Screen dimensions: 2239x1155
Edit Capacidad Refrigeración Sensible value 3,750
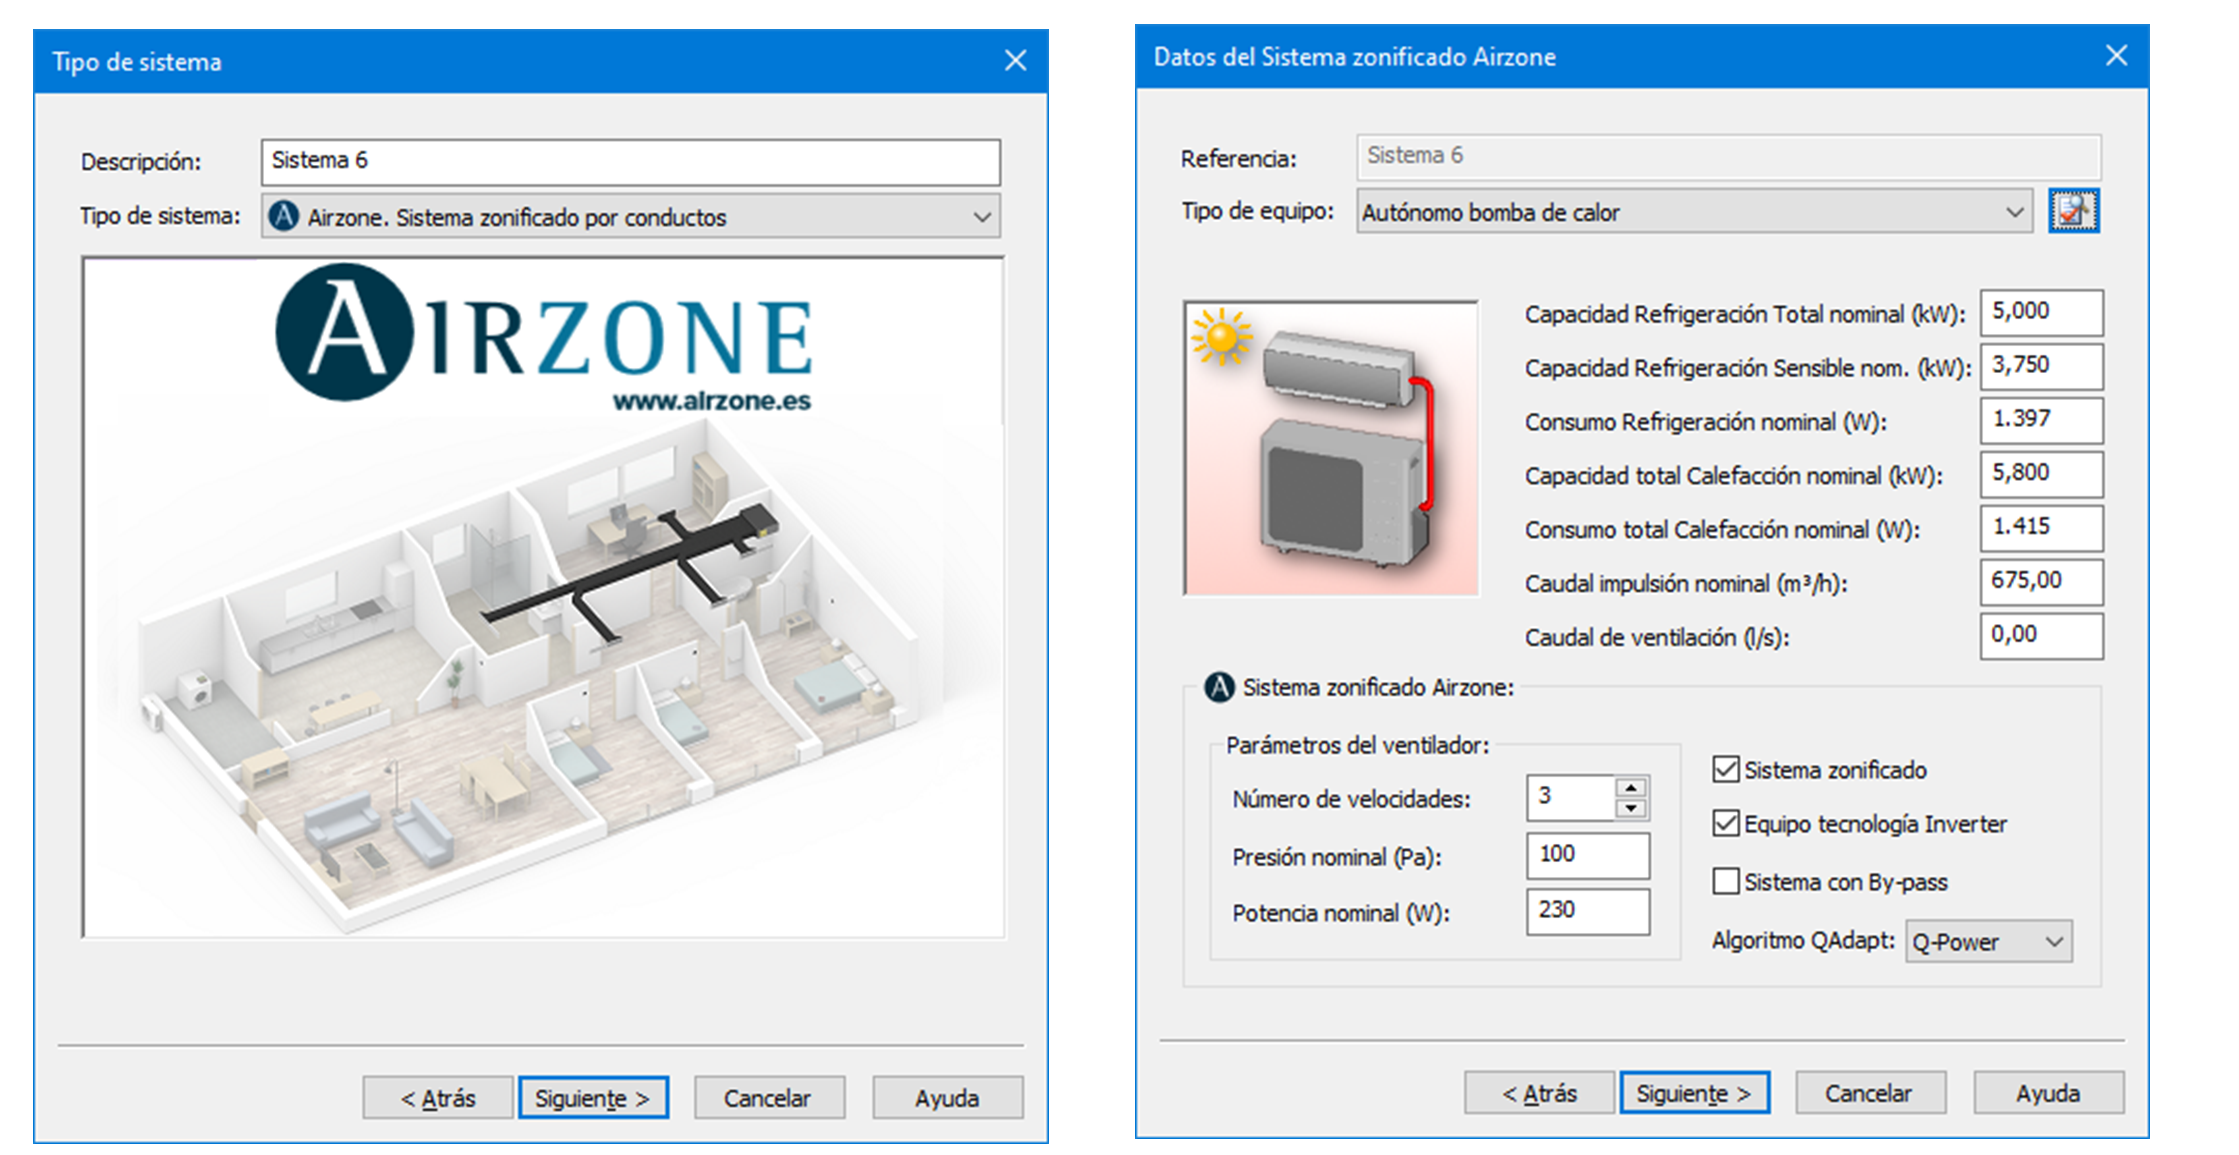point(2041,366)
